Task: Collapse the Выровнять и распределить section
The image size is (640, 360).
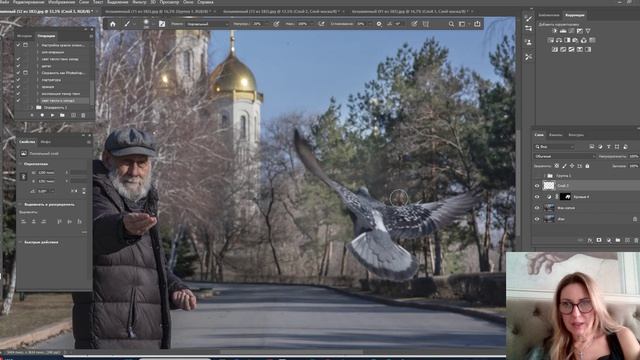Action: point(20,204)
